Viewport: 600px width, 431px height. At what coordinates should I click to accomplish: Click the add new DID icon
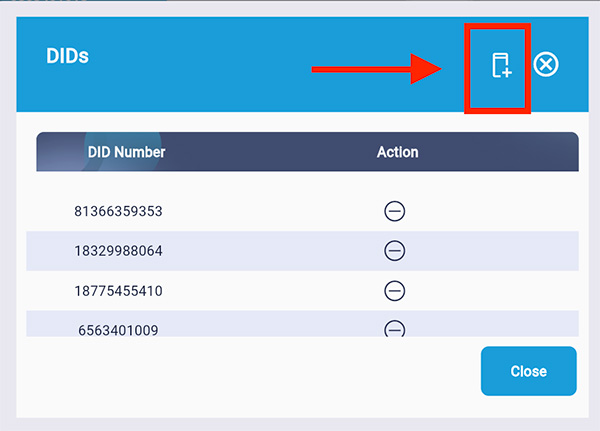pos(501,66)
